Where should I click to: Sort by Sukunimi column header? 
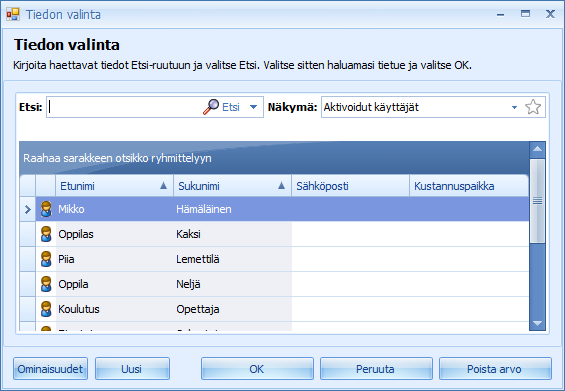pos(232,186)
